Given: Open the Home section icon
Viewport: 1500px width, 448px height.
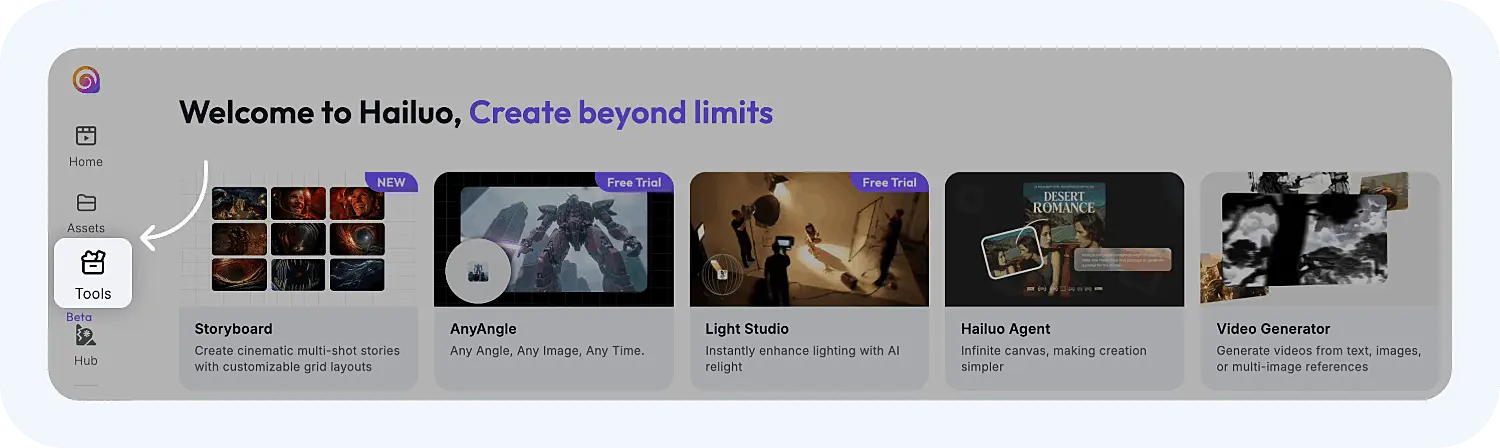Looking at the screenshot, I should pyautogui.click(x=86, y=136).
